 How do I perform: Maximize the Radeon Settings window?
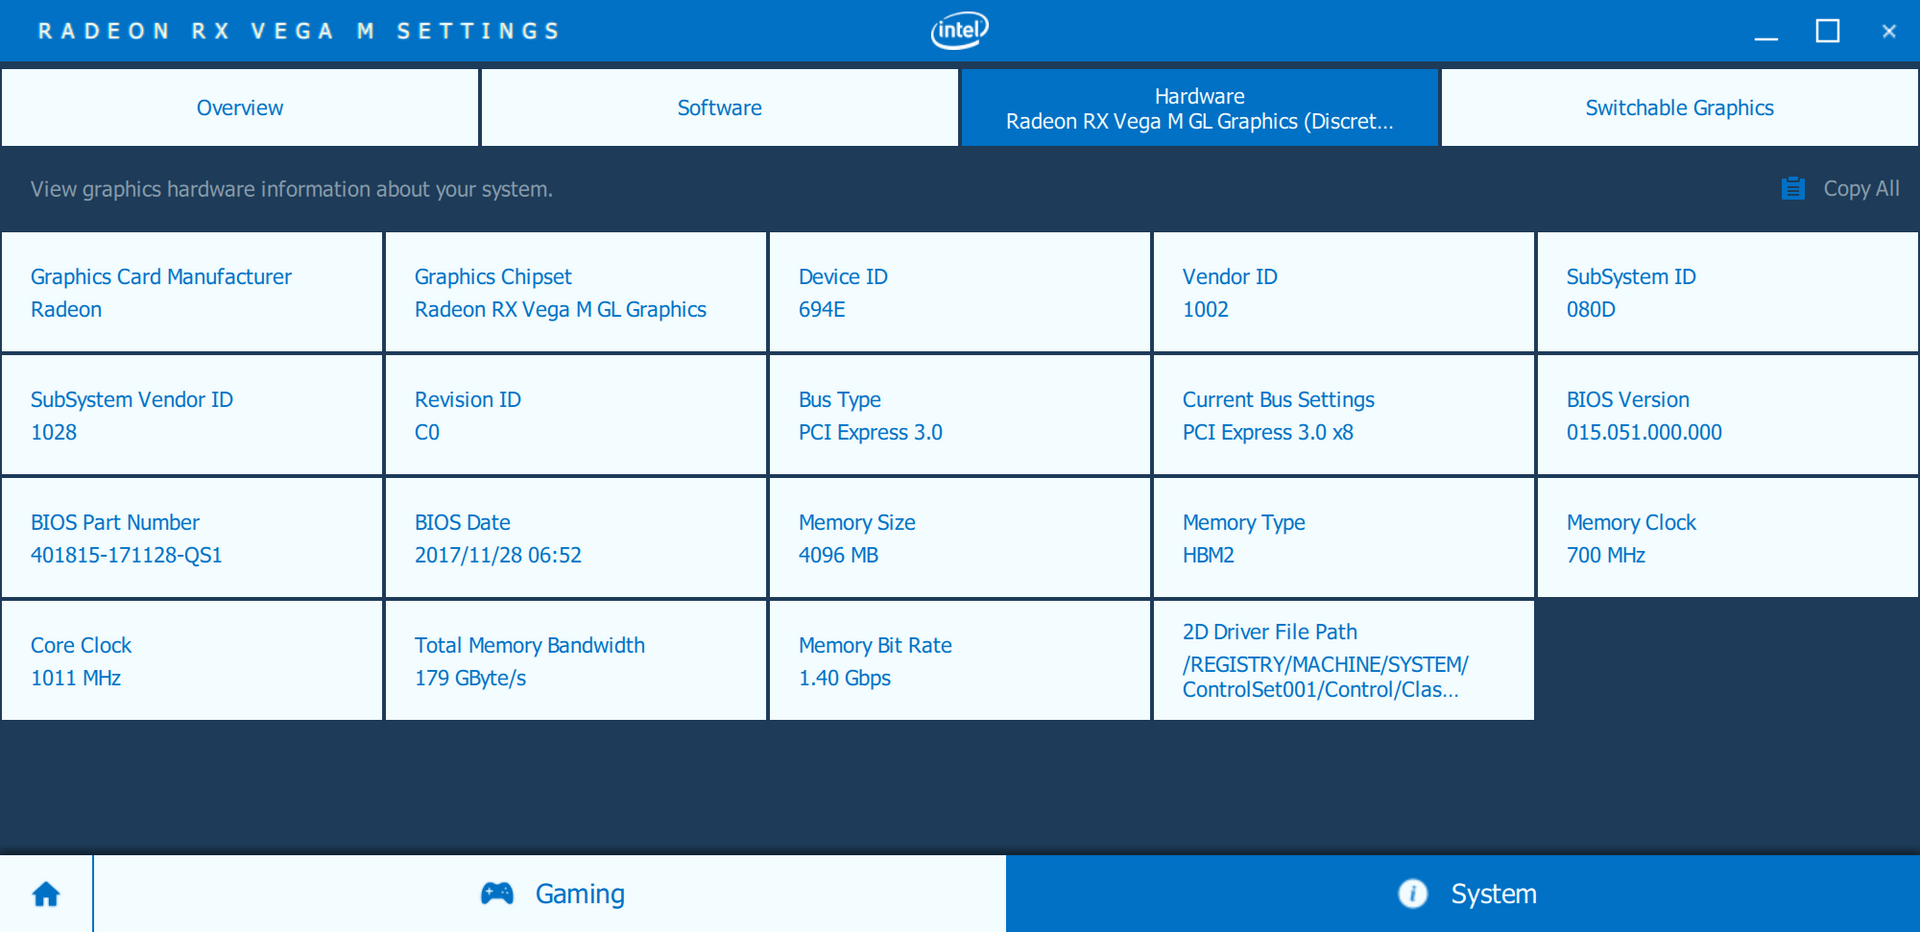[x=1827, y=31]
